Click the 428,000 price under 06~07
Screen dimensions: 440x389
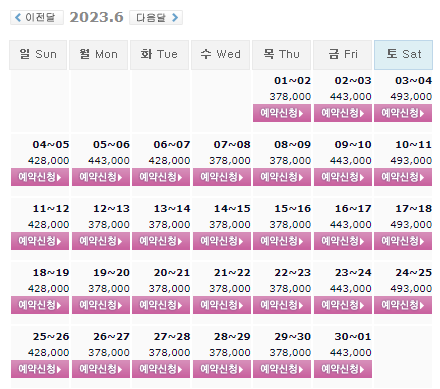click(169, 161)
